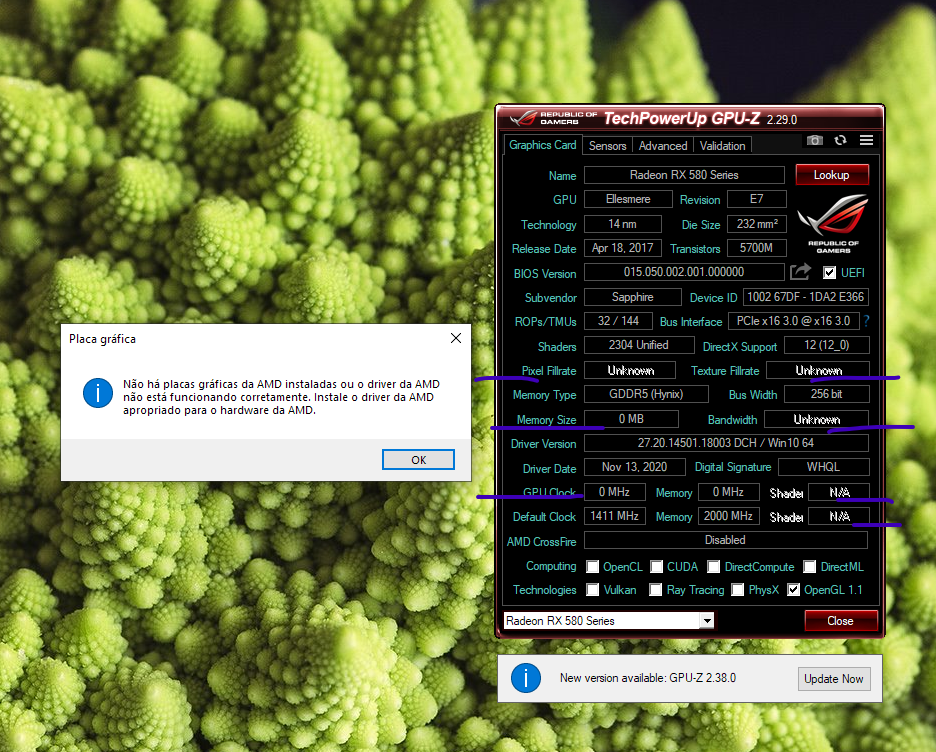936x752 pixels.
Task: Click the Texture Fillrate value Unknown
Action: [x=818, y=370]
